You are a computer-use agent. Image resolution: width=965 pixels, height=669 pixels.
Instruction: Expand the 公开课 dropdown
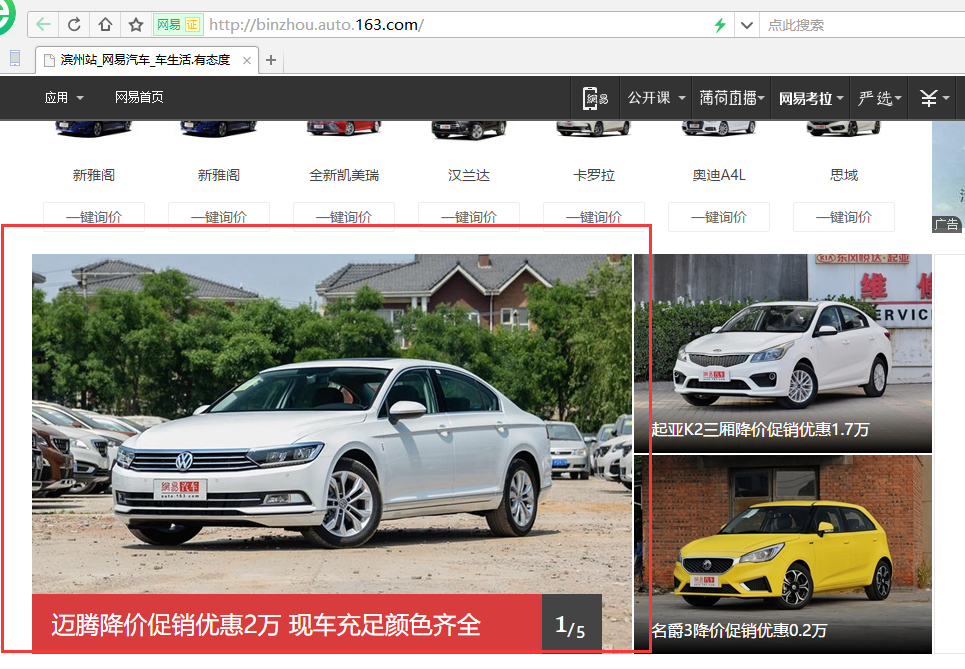[656, 98]
